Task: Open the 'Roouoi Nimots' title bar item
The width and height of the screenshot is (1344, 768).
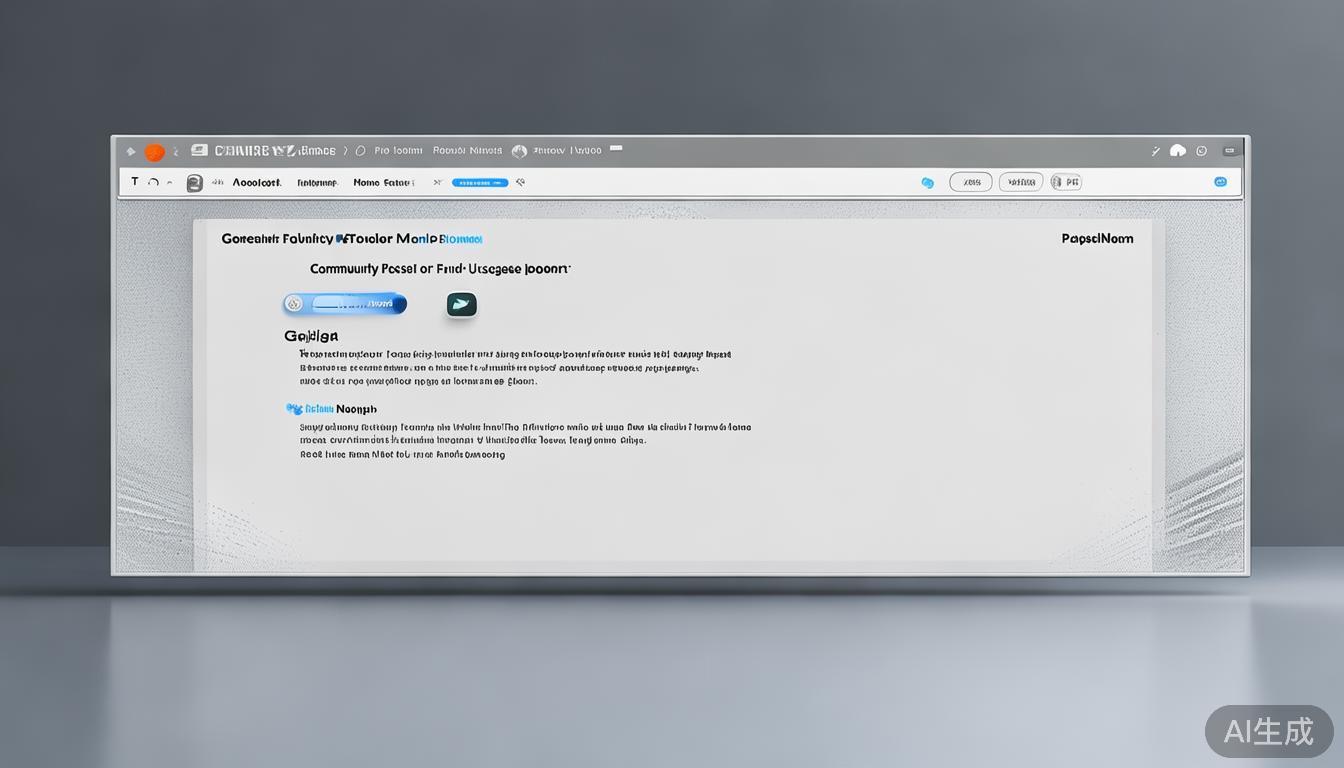Action: [x=467, y=151]
